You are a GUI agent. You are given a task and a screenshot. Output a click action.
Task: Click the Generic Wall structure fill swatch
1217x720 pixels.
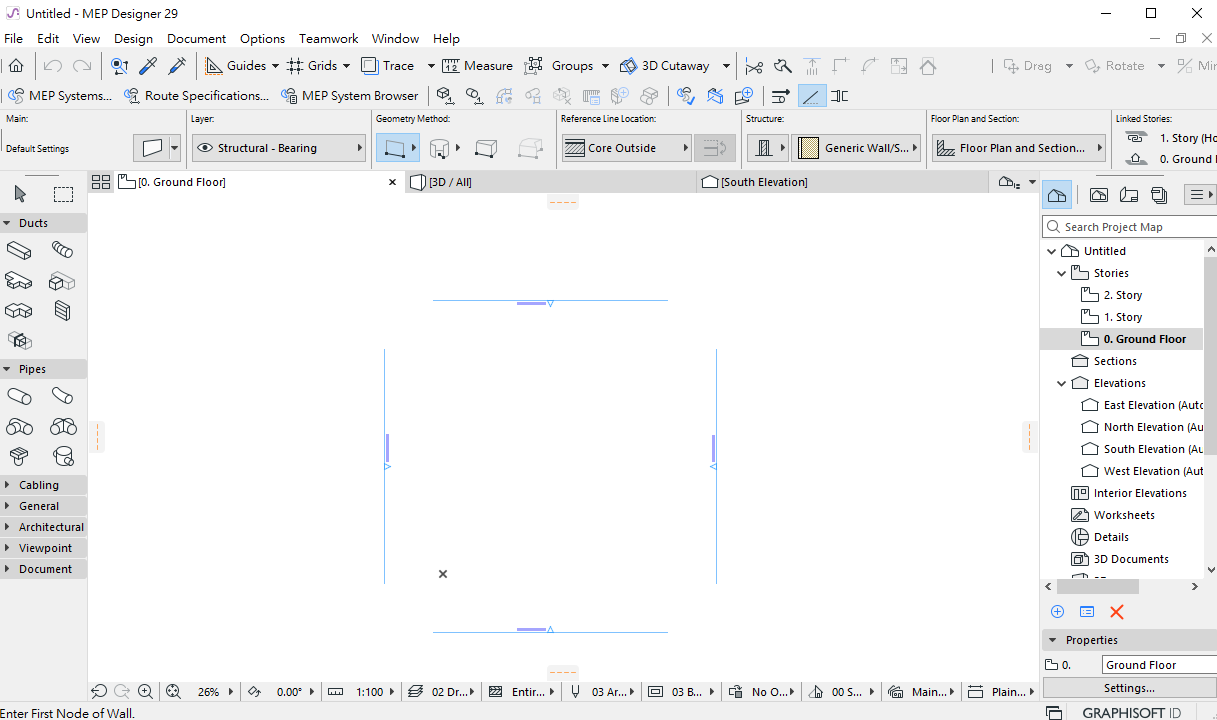pyautogui.click(x=809, y=148)
